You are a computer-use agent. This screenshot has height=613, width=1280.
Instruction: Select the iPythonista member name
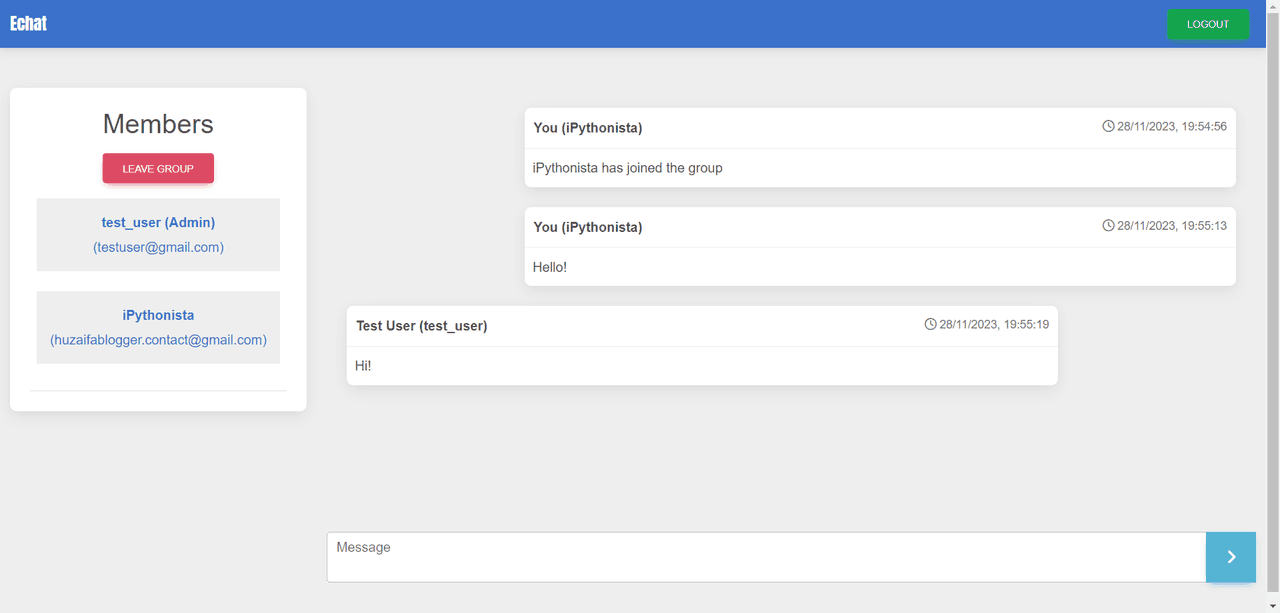[x=158, y=315]
